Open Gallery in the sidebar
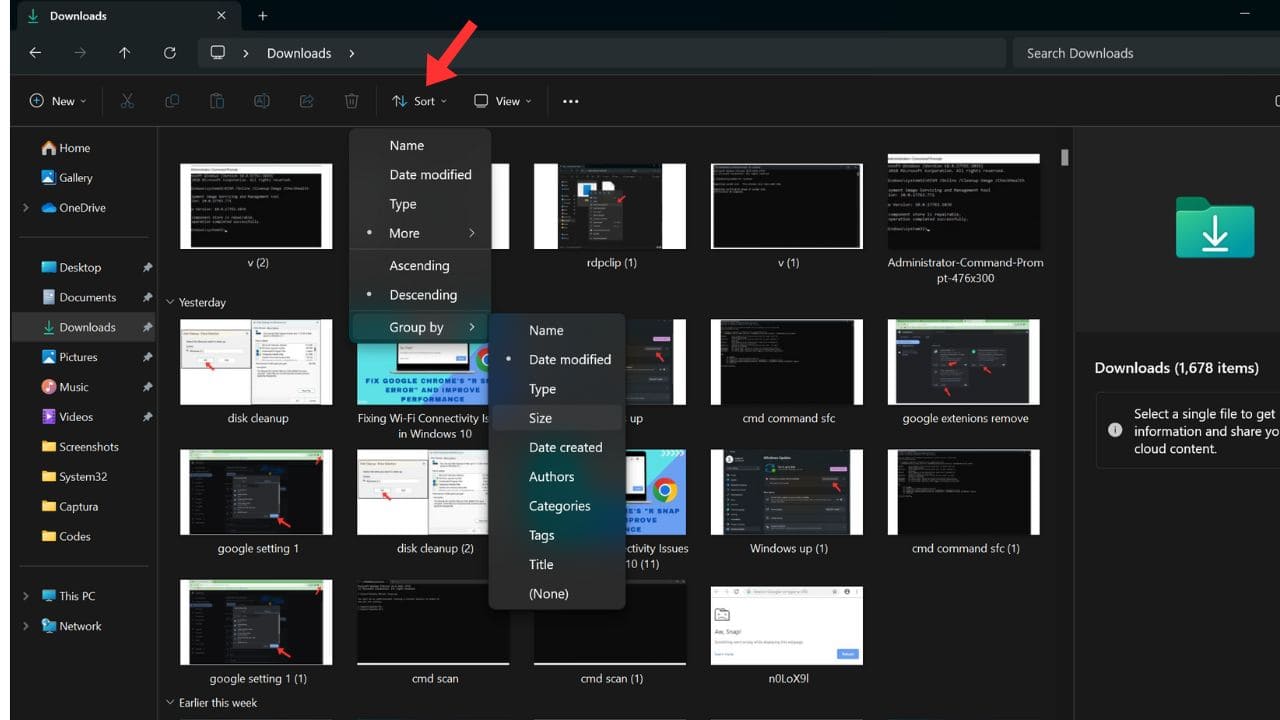Screen dimensions: 1280x720 click(x=67, y=178)
